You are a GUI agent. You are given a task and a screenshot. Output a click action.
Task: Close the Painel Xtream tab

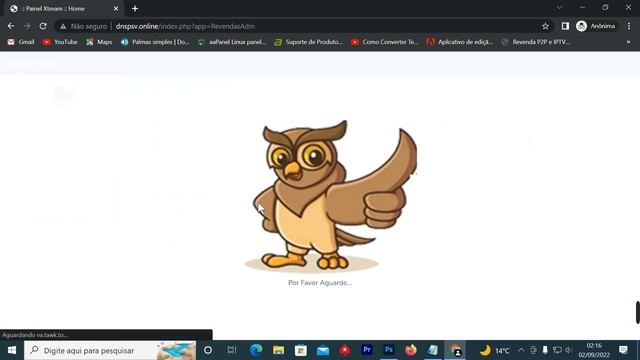(x=116, y=9)
